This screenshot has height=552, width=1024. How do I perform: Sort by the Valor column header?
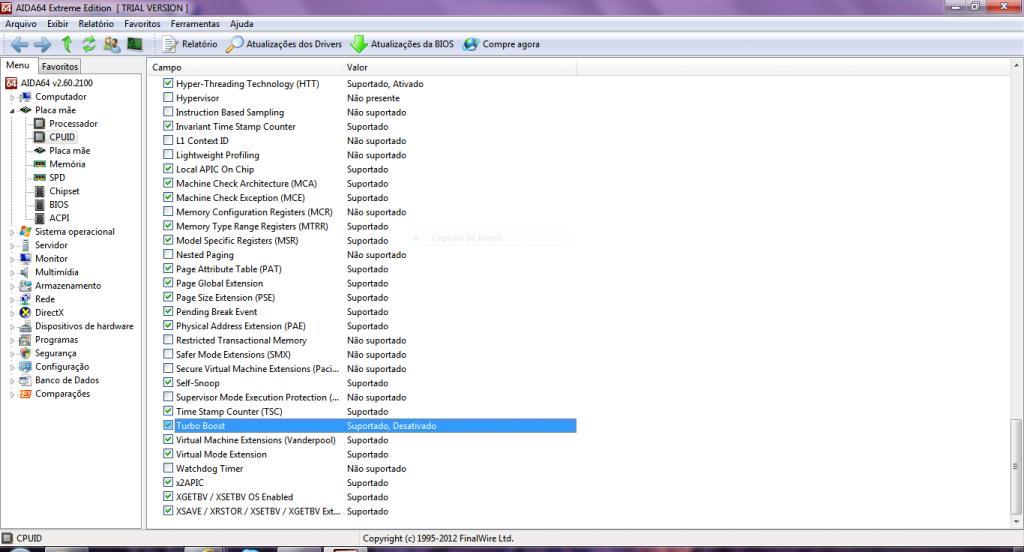click(460, 67)
